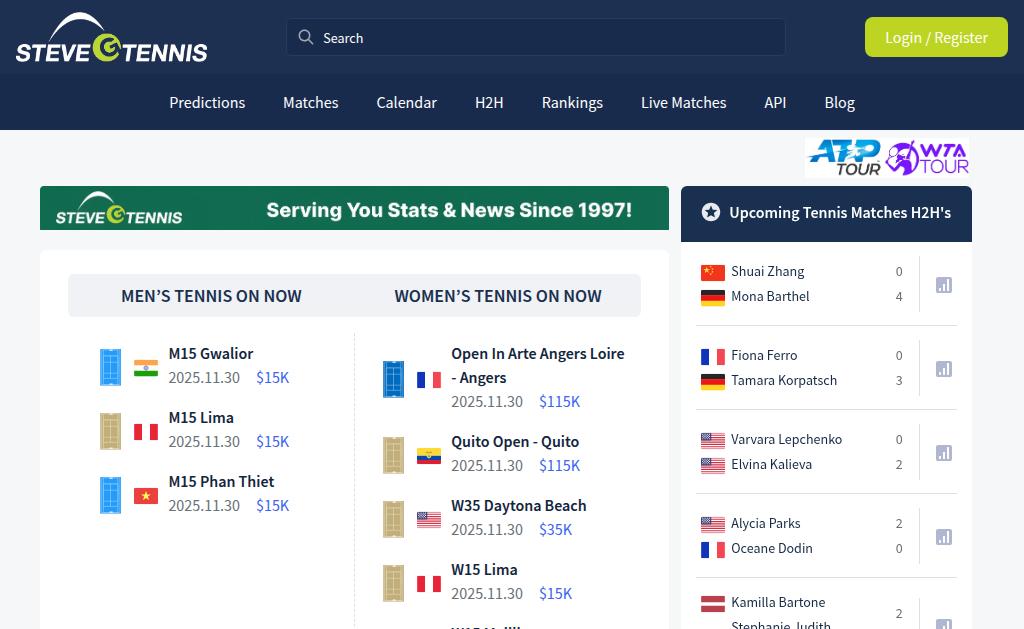
Task: Open the Matches menu
Action: [x=311, y=103]
